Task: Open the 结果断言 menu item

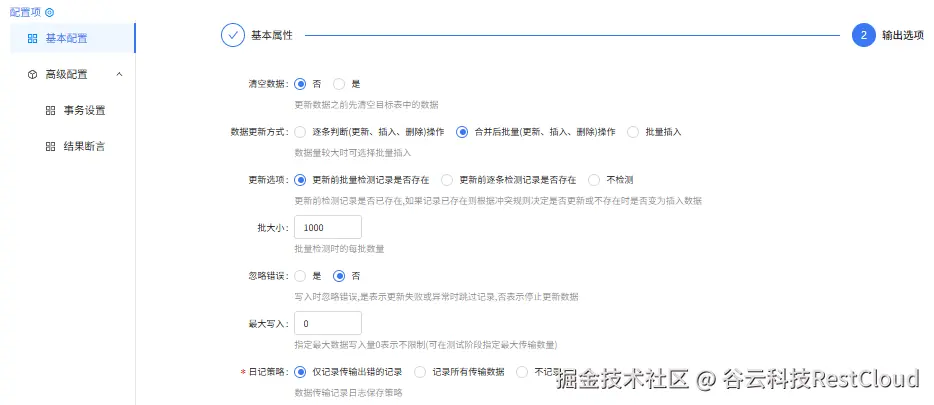Action: point(73,147)
